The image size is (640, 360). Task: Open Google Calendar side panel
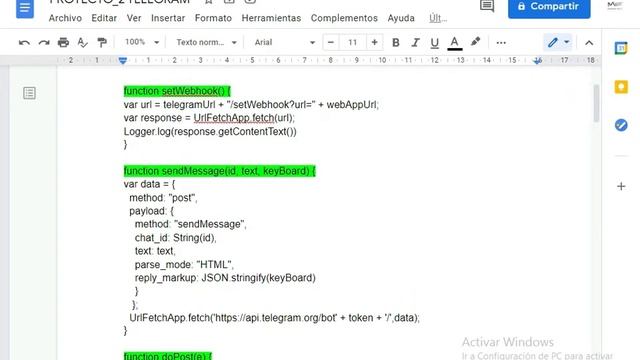[621, 48]
